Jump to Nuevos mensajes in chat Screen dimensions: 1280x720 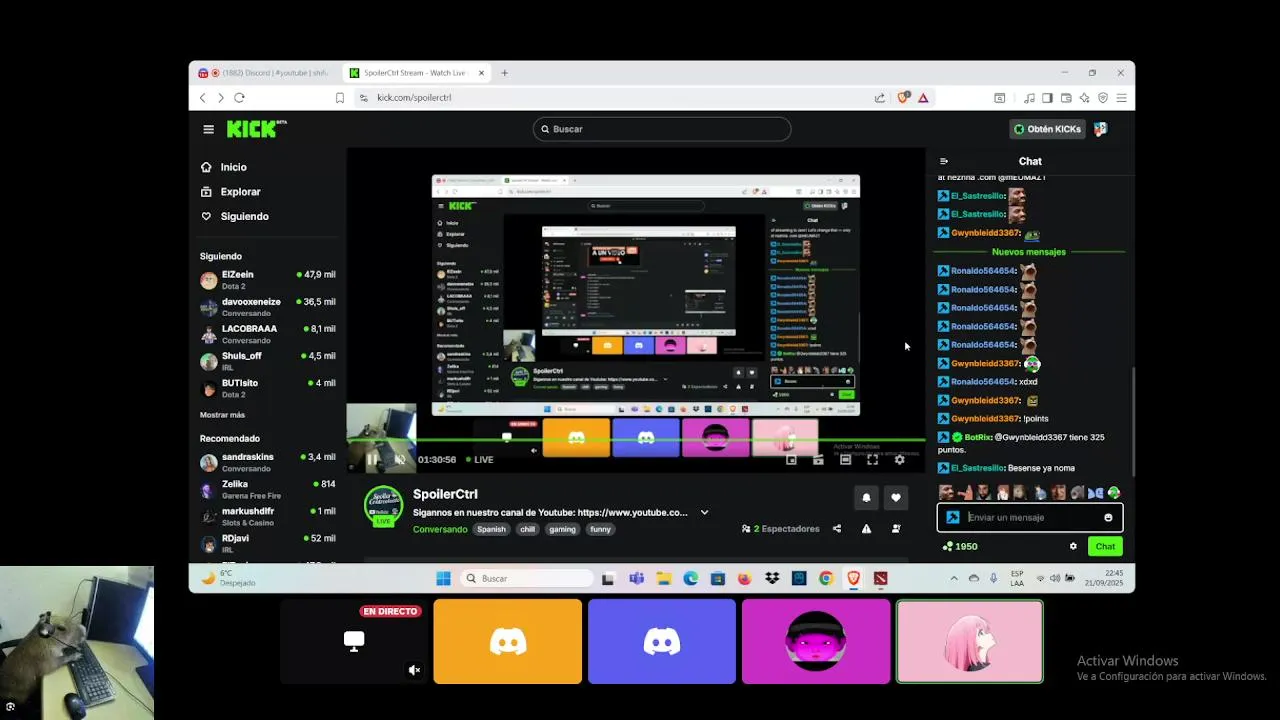(1029, 252)
